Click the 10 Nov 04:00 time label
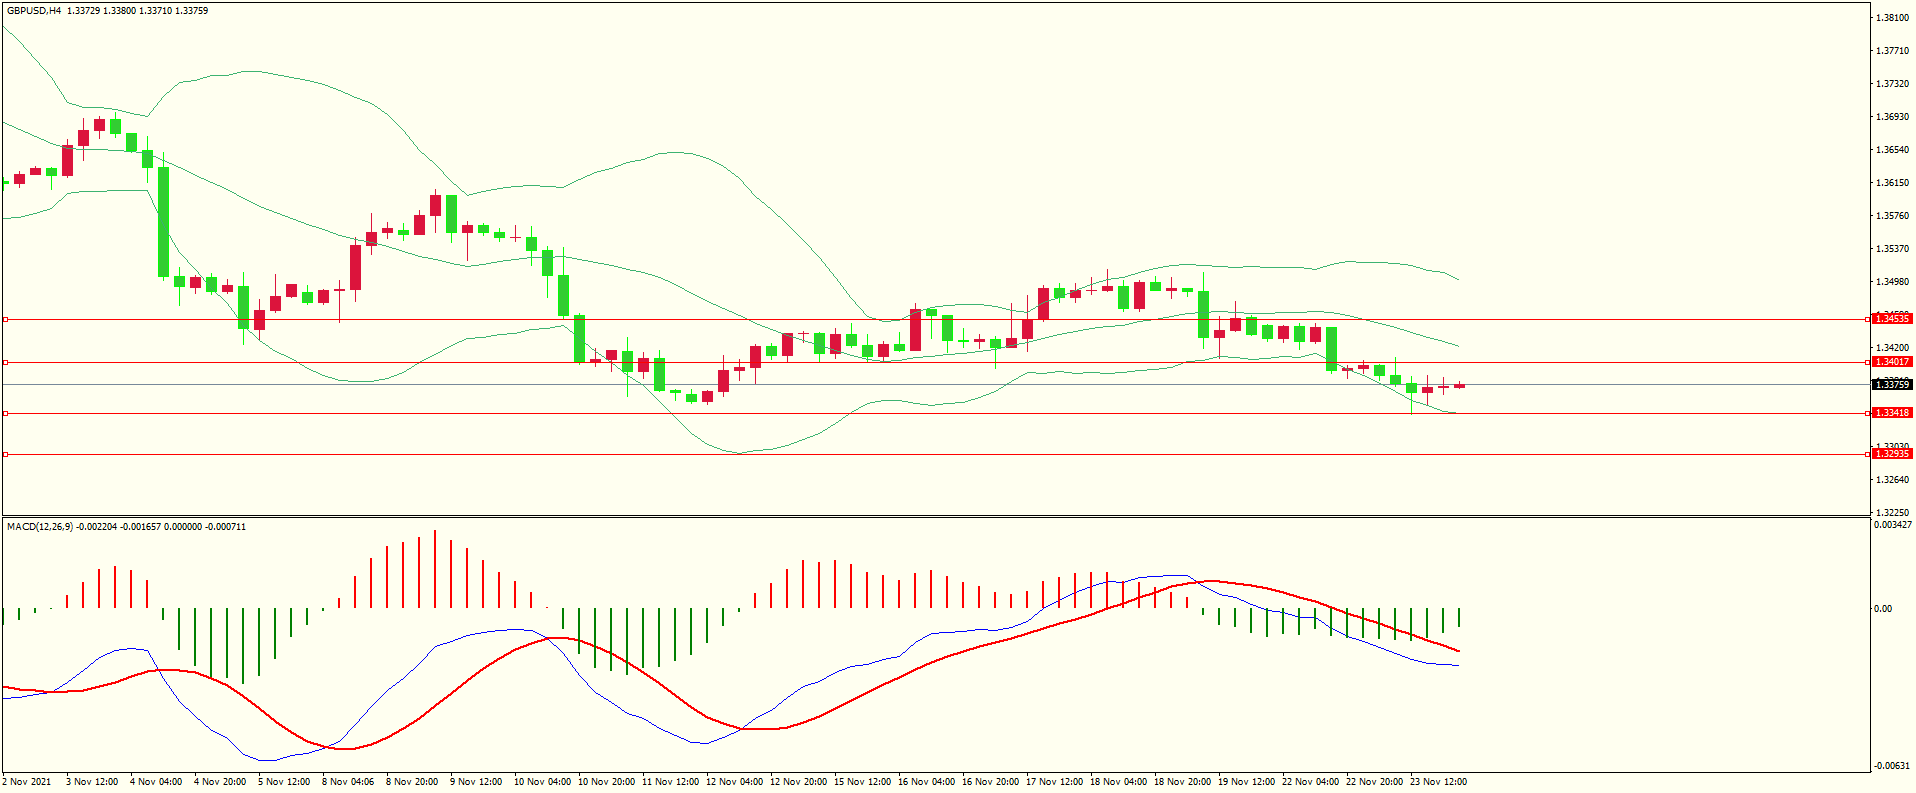This screenshot has height=793, width=1916. (543, 782)
